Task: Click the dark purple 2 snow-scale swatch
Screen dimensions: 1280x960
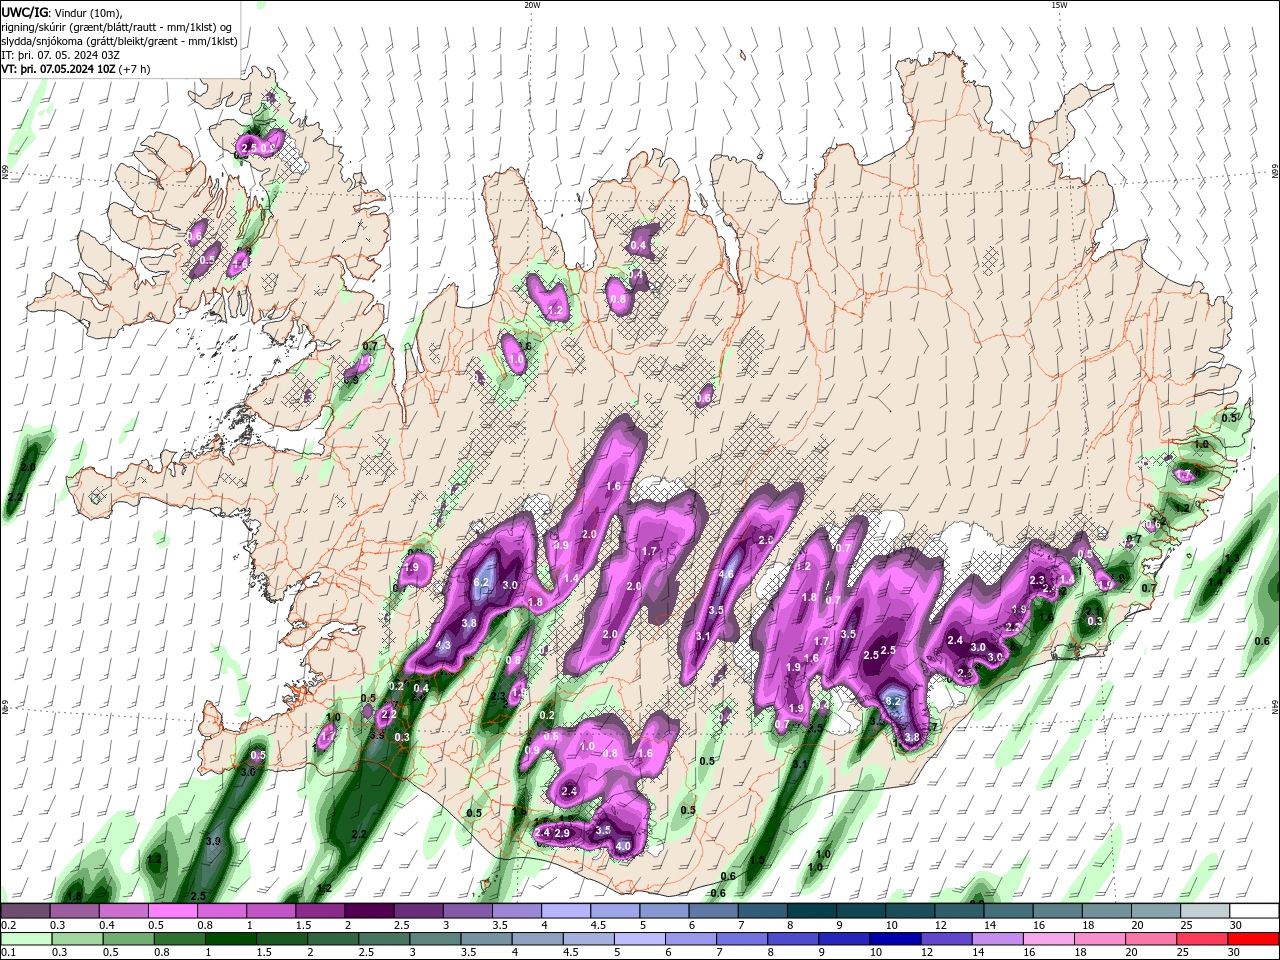Action: 370,911
